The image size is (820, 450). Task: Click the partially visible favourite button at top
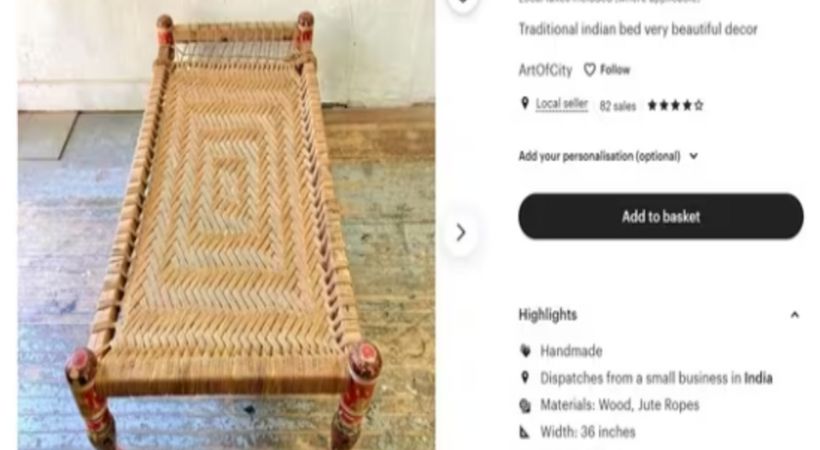(462, 3)
